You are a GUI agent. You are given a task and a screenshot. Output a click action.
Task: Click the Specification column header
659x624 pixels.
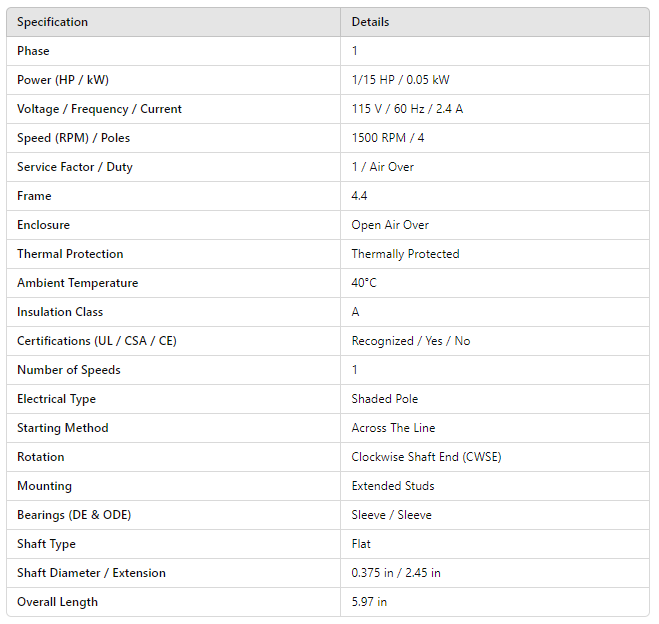point(52,22)
